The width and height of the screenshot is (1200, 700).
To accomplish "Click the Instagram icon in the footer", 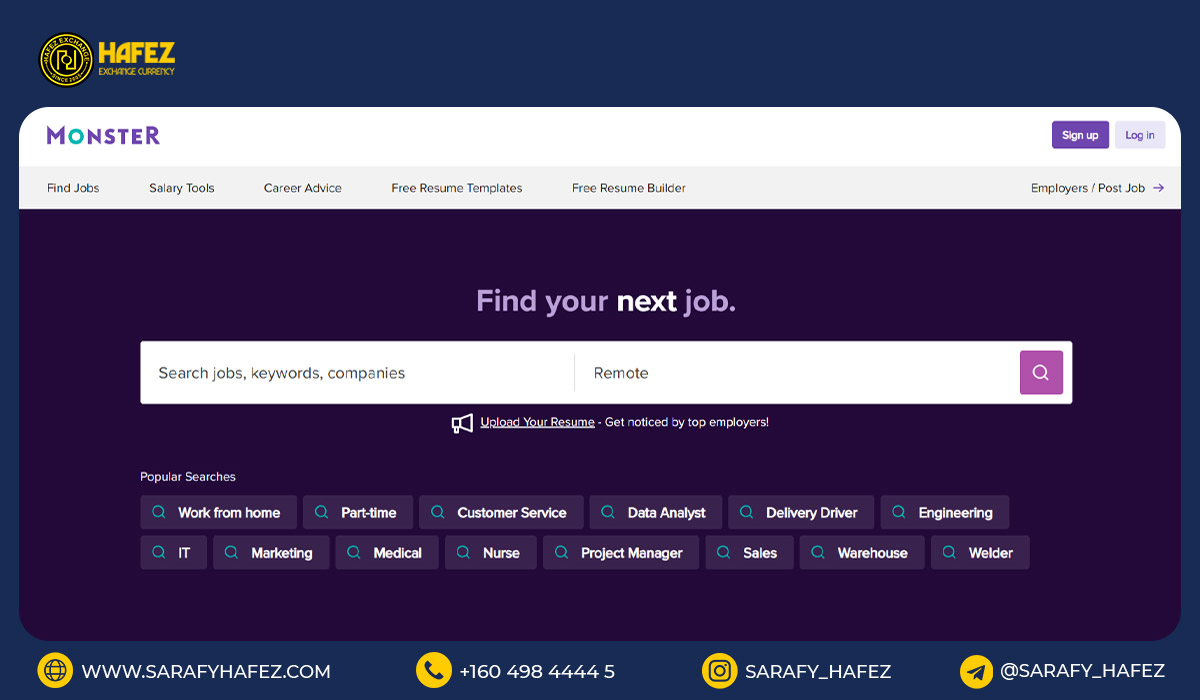I will [x=719, y=671].
